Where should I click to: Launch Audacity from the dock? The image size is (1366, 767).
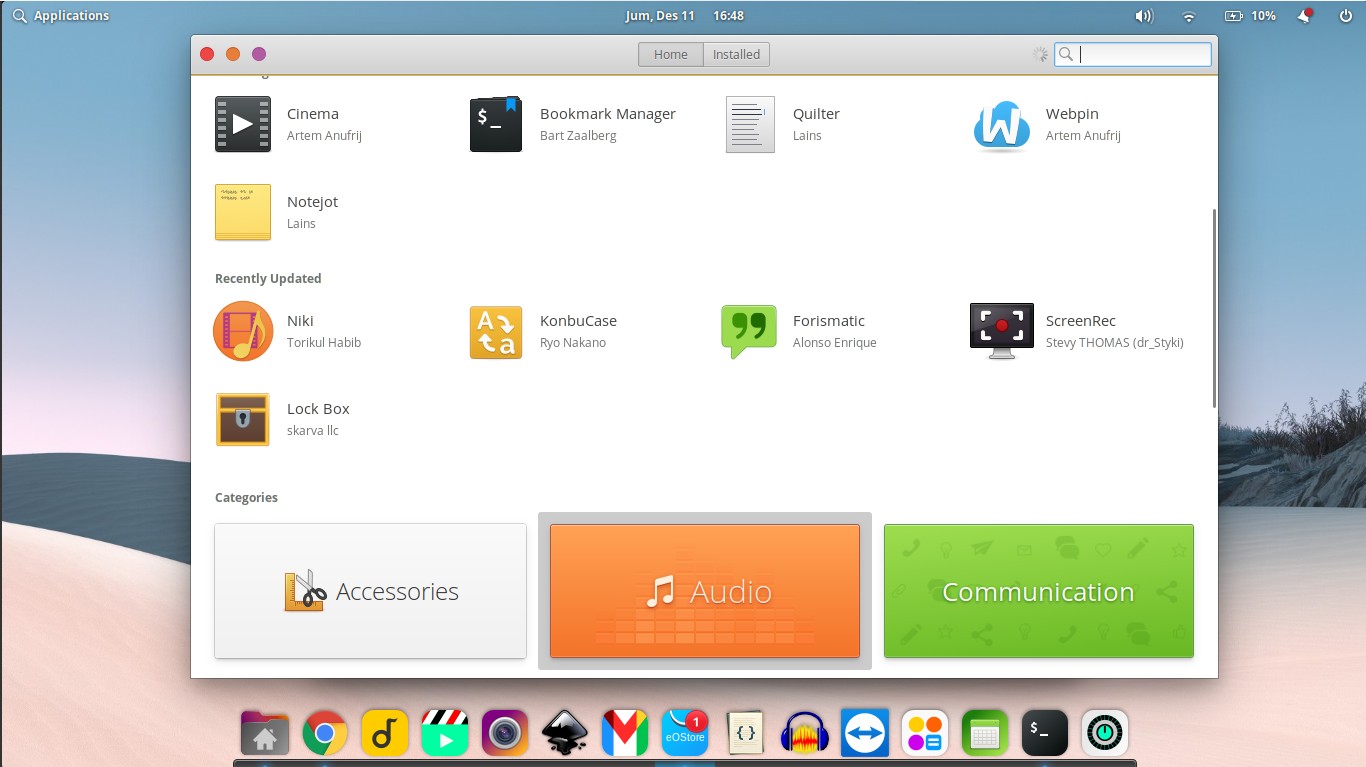[805, 734]
